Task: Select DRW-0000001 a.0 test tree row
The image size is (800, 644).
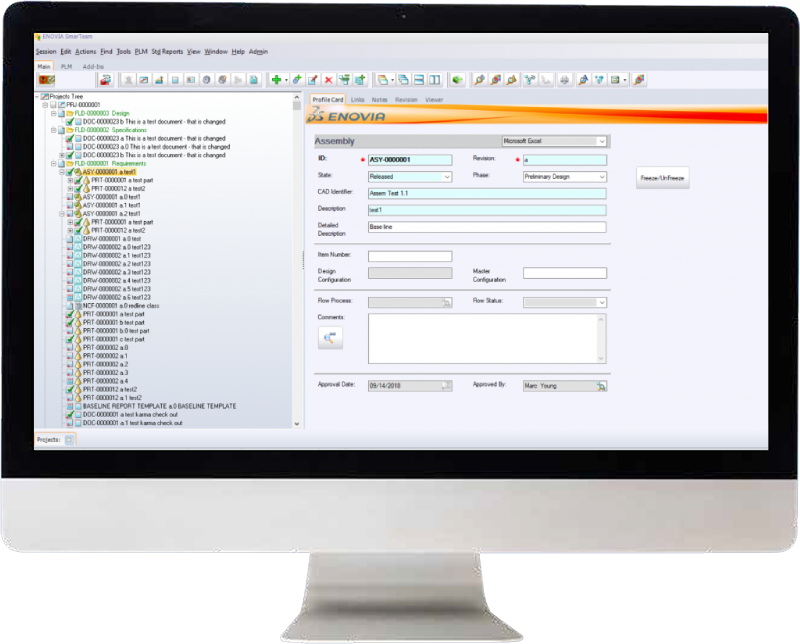Action: [112, 239]
